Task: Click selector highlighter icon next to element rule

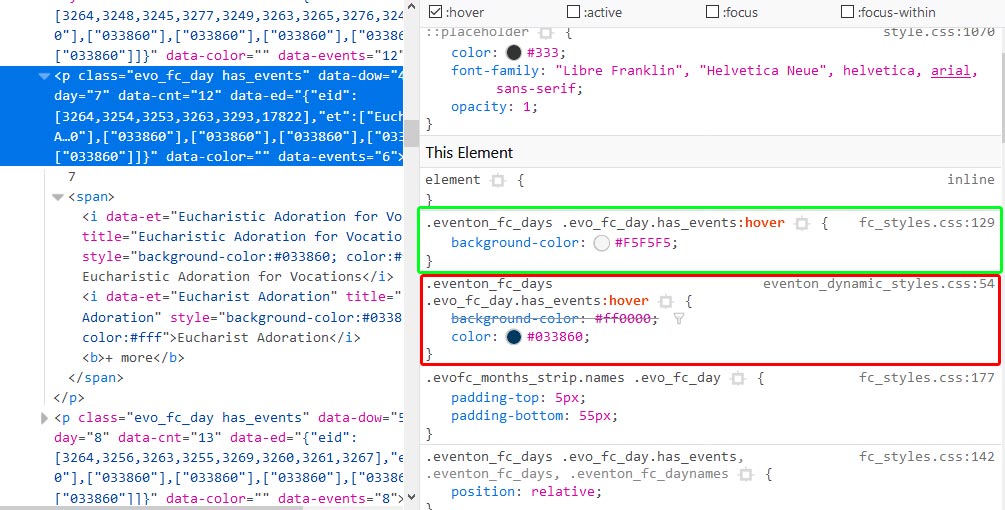Action: click(x=498, y=180)
